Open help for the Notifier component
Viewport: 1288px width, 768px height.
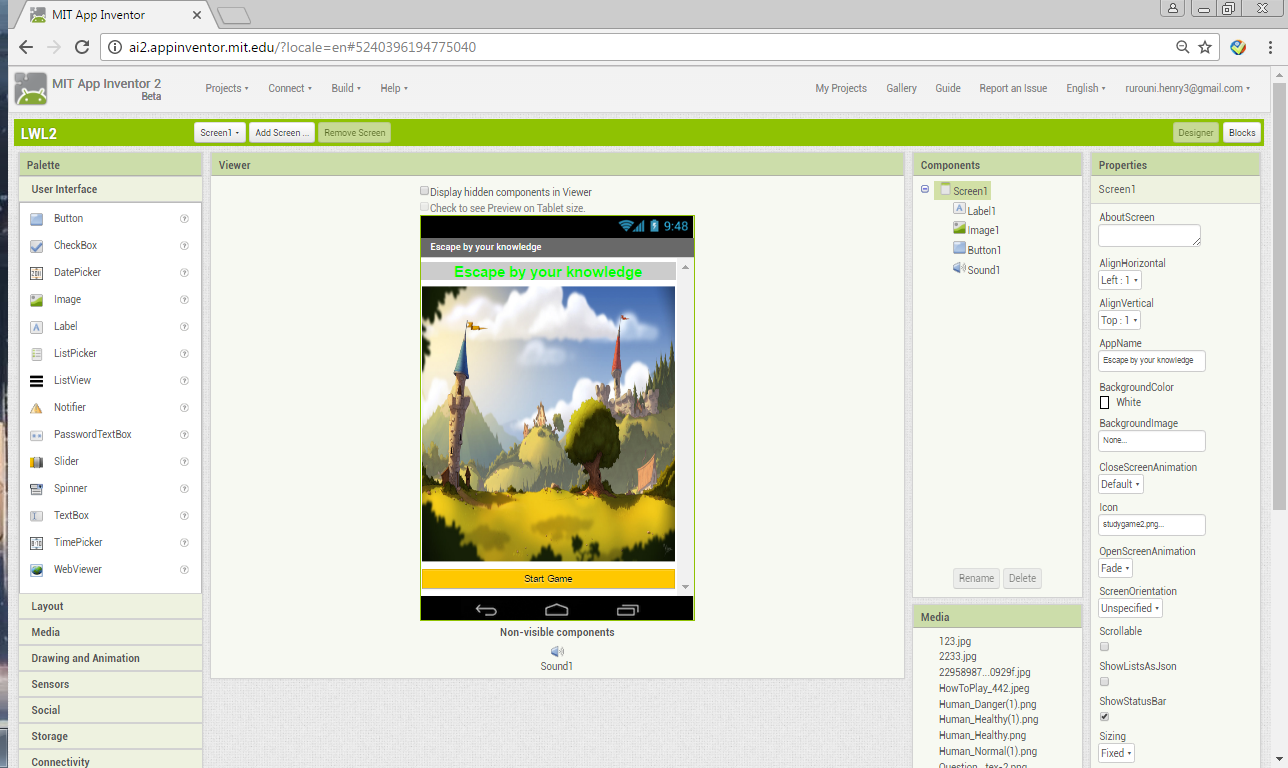184,407
